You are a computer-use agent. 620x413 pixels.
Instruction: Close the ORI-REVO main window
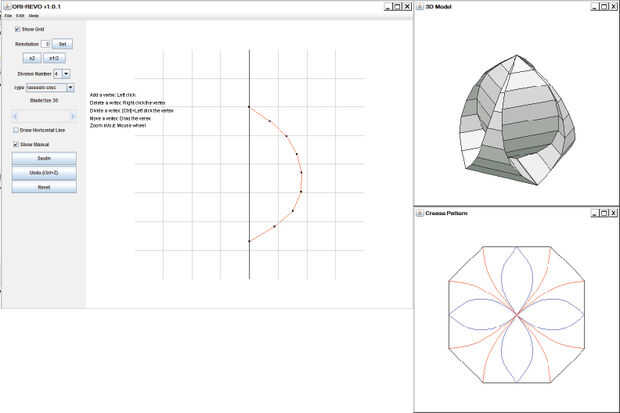click(x=407, y=6)
